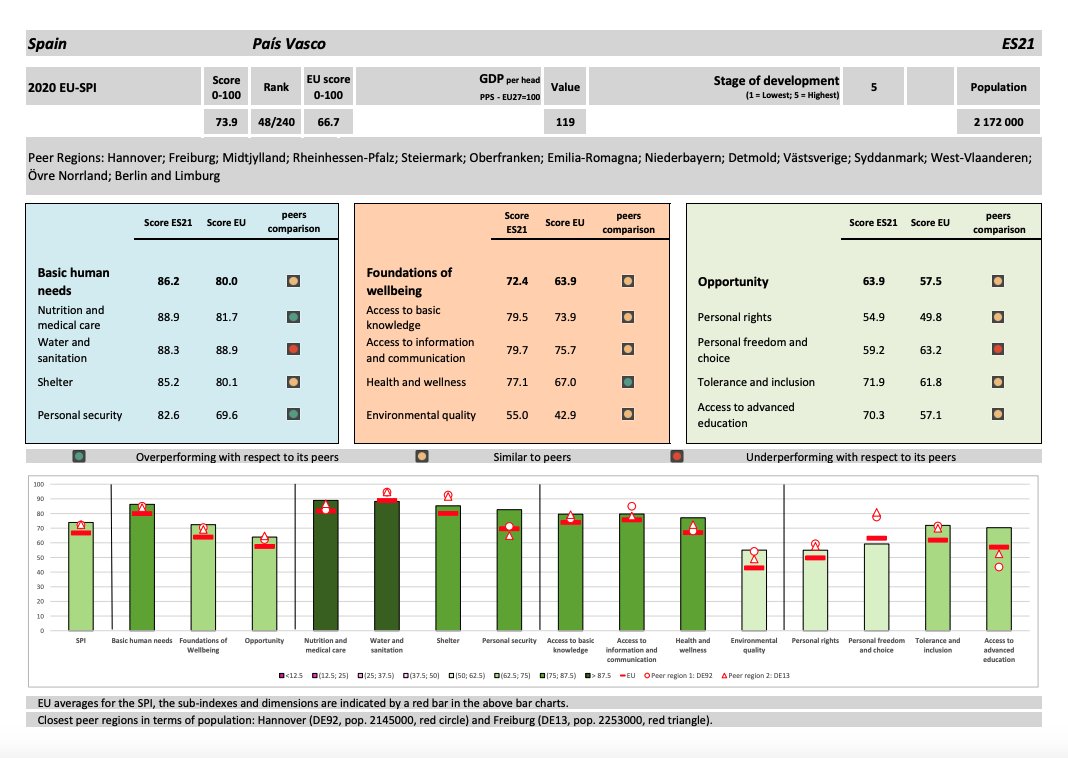Click the "> 87.5" chart legend swatch

tap(588, 676)
